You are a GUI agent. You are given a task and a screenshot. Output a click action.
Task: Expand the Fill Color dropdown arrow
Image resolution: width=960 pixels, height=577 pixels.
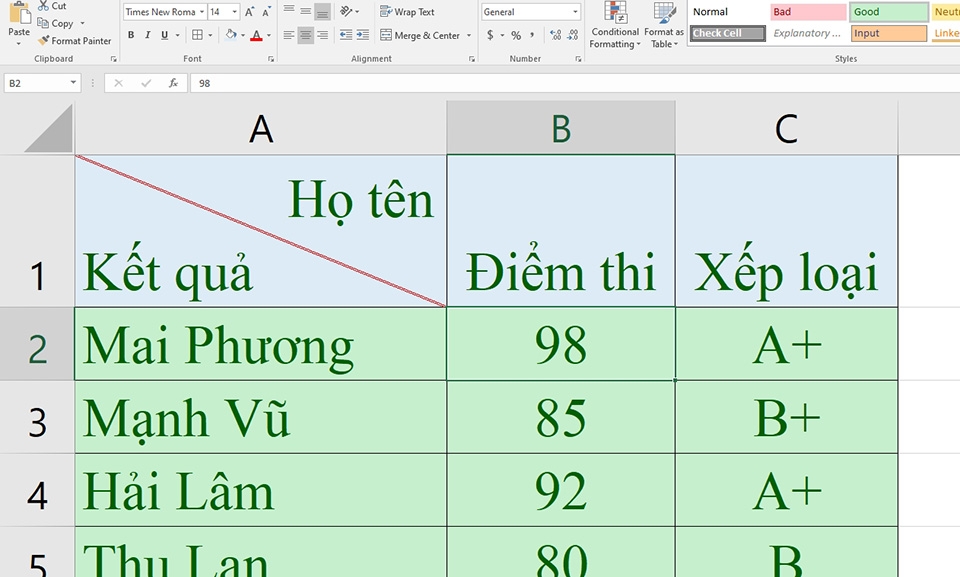242,36
